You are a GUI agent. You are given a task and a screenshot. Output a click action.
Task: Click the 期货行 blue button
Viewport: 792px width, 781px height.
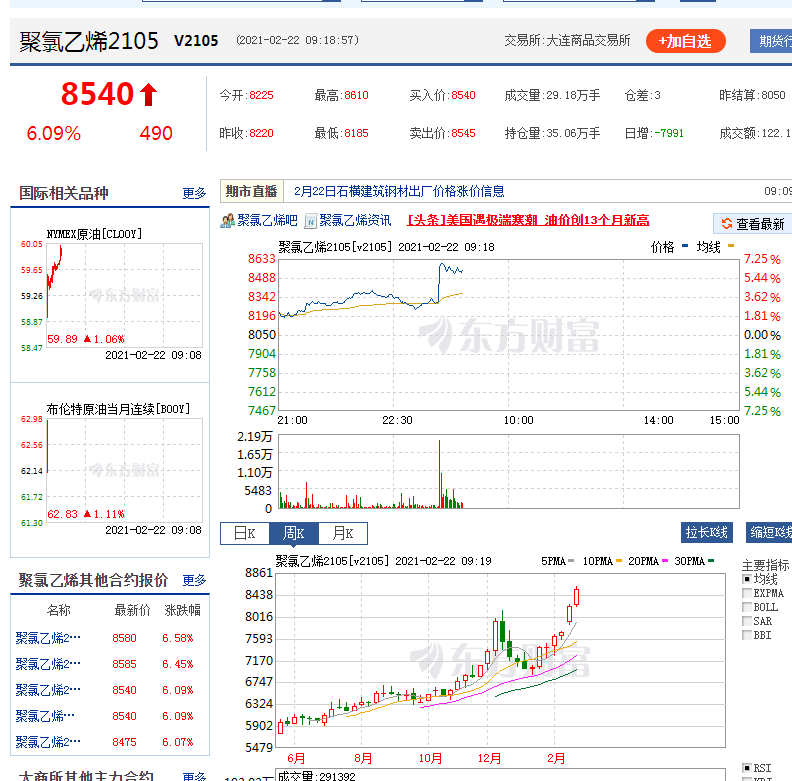pos(771,41)
